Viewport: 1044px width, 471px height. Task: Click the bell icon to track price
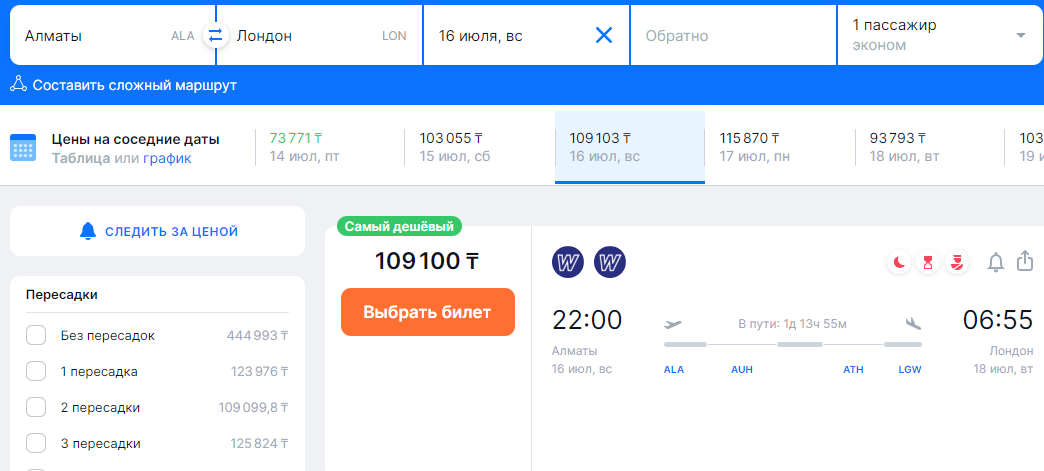[88, 232]
